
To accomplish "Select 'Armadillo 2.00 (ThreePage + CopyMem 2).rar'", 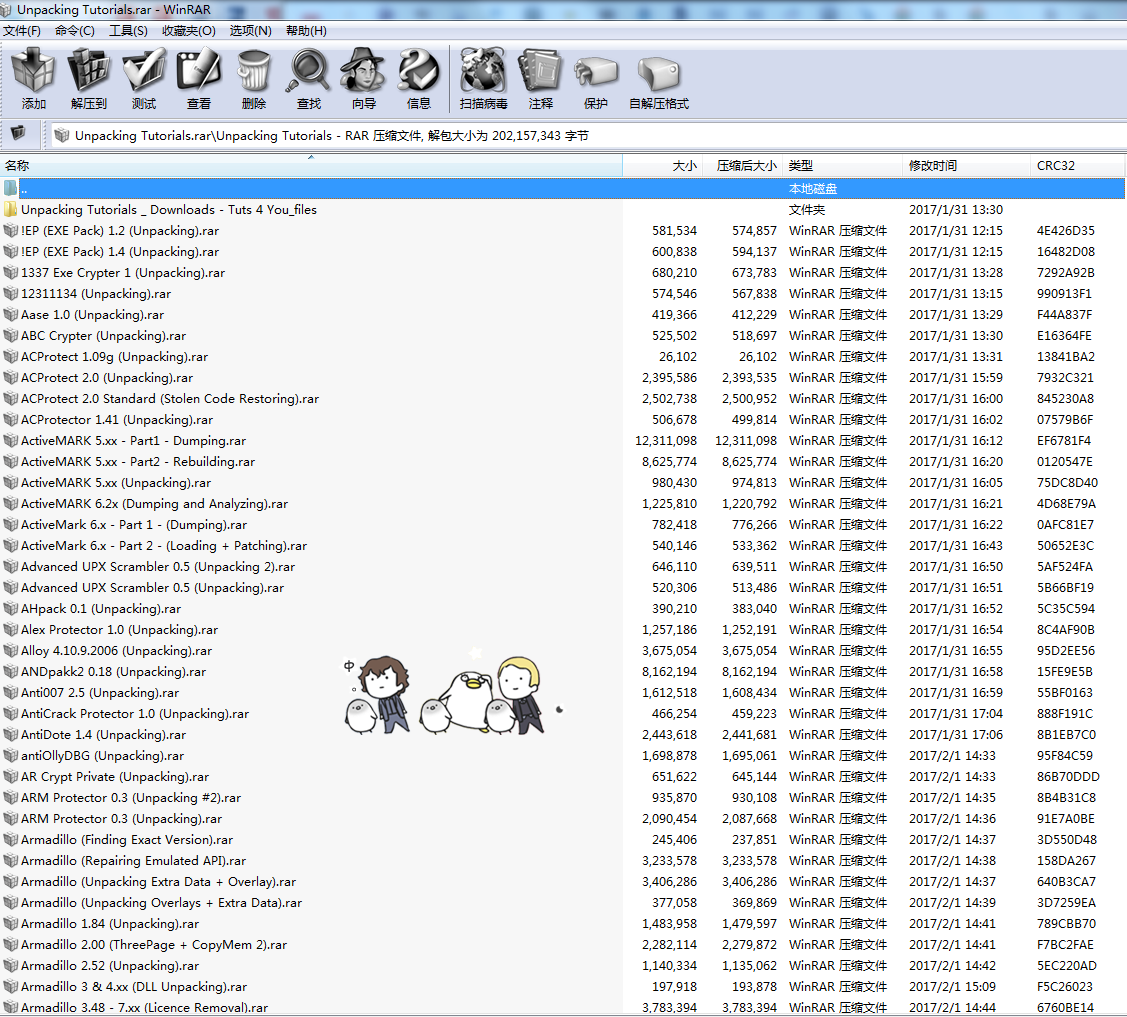I will 154,944.
